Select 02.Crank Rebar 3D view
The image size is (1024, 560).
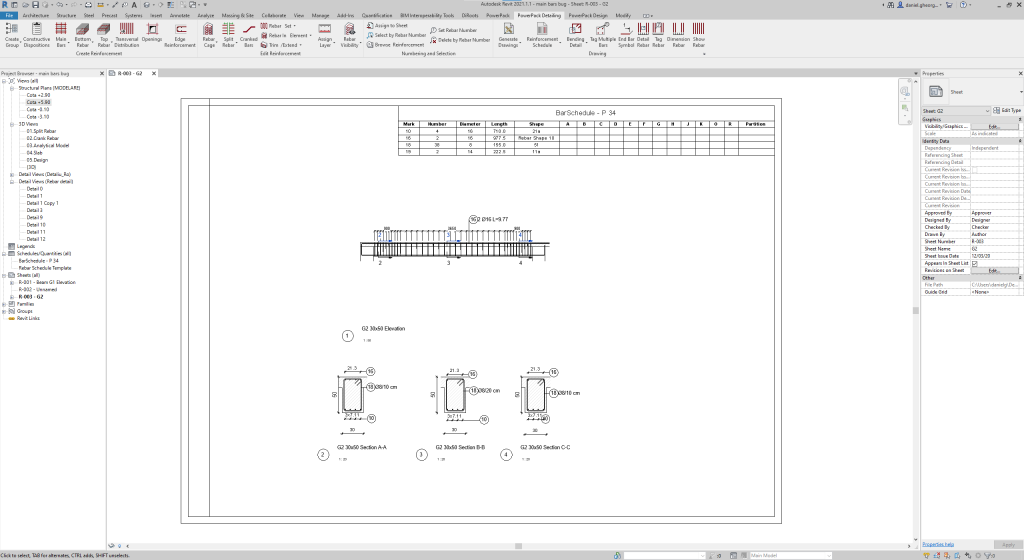click(42, 138)
